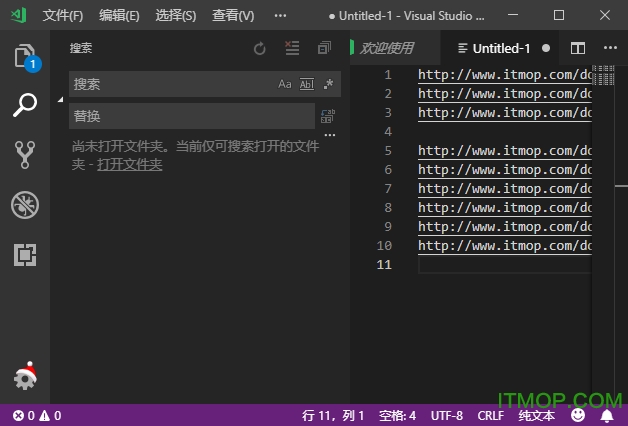Screen dimensions: 628x426
Task: Open the CRLF line ending selector
Action: click(491, 415)
